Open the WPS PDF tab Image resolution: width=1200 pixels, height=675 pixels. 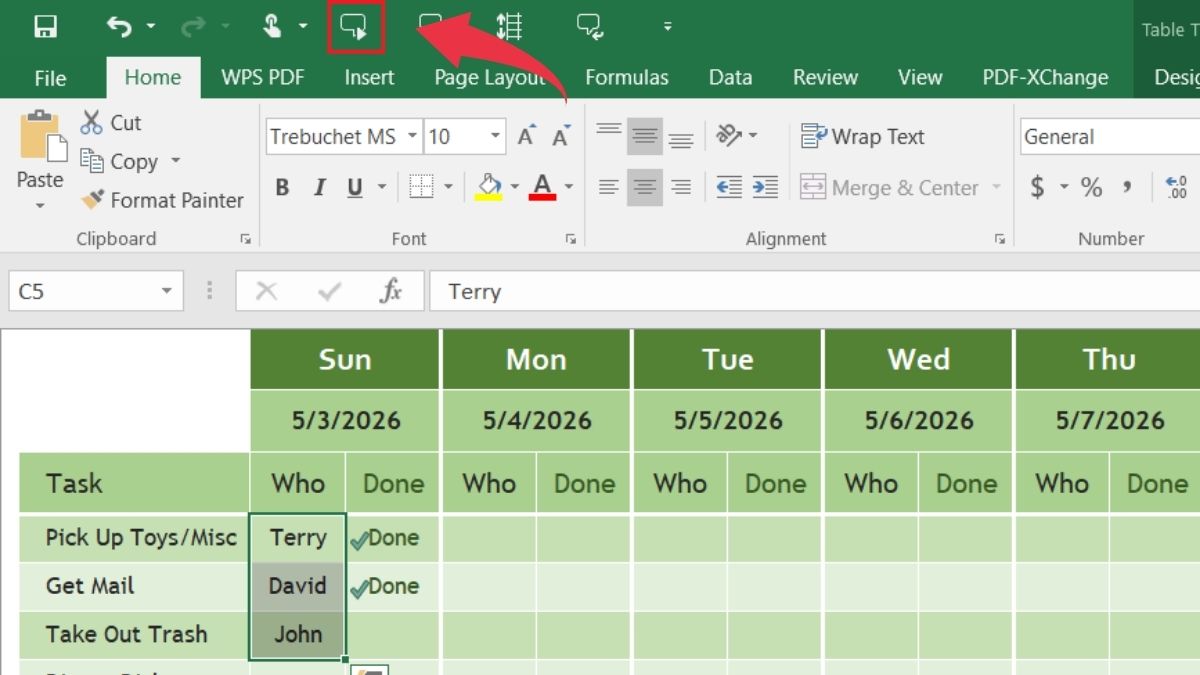pos(262,77)
